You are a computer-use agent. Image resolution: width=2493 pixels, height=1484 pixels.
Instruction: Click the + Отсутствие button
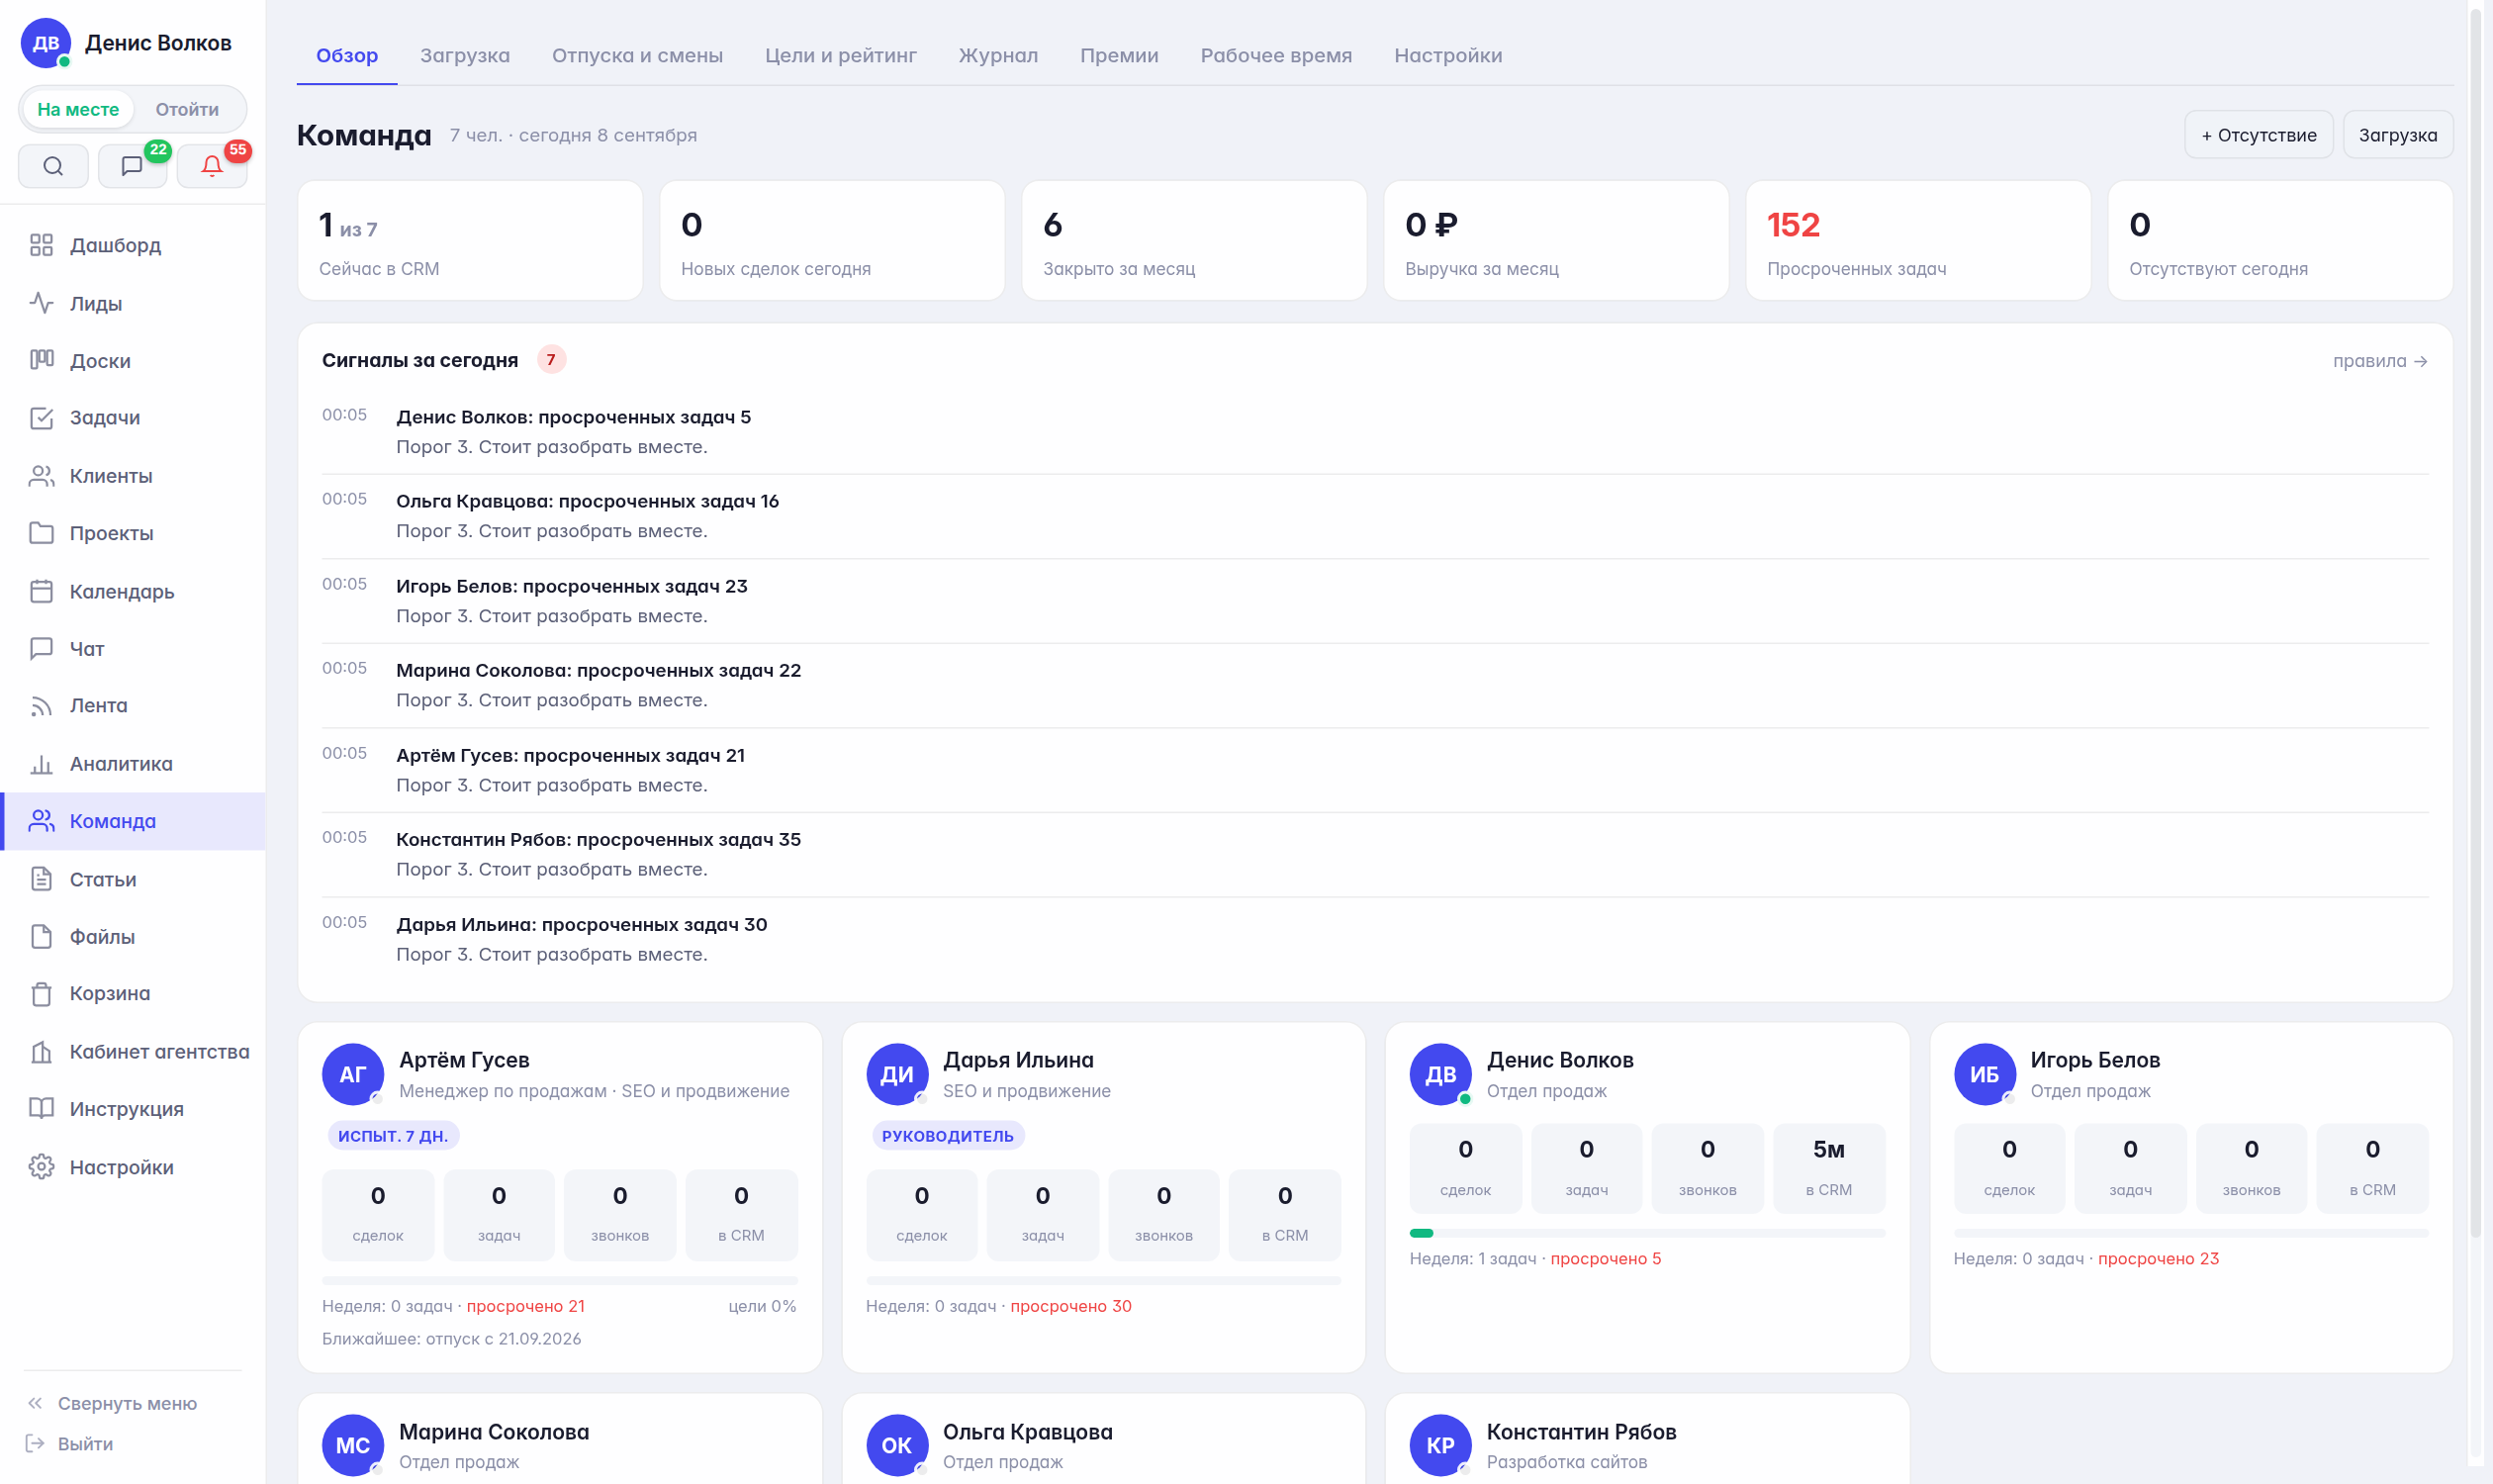[2258, 135]
